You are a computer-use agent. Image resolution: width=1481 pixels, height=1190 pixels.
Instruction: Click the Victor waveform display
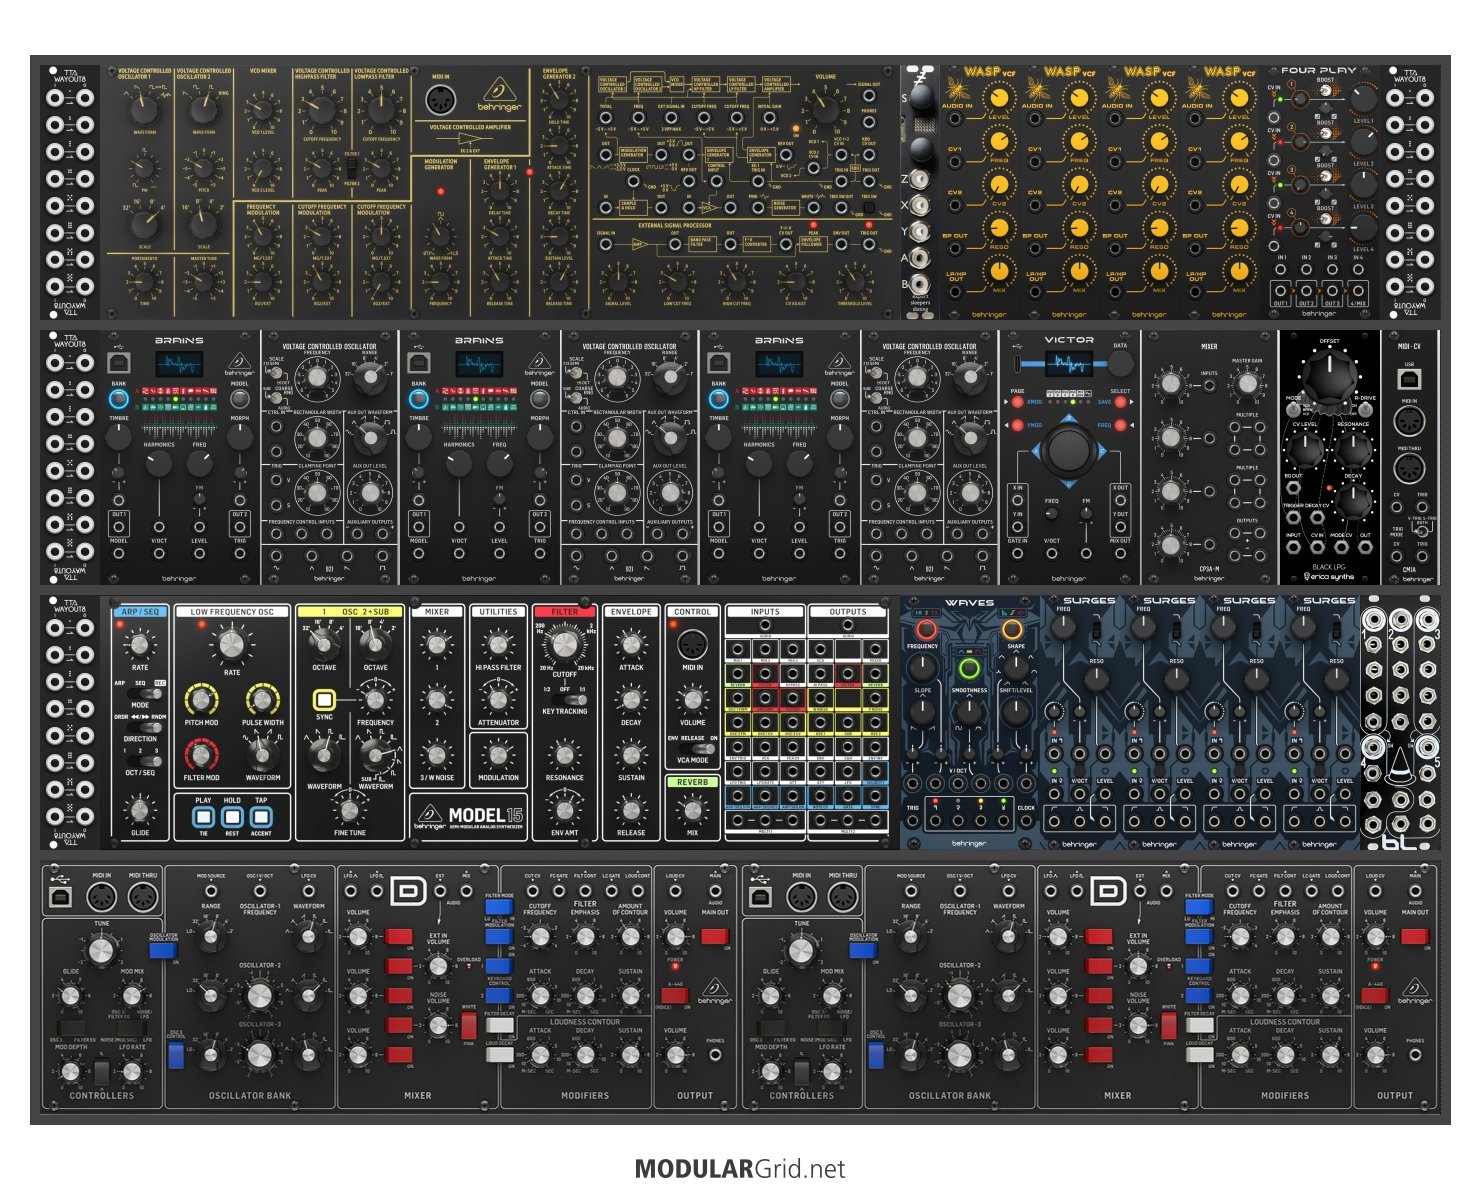click(1069, 363)
